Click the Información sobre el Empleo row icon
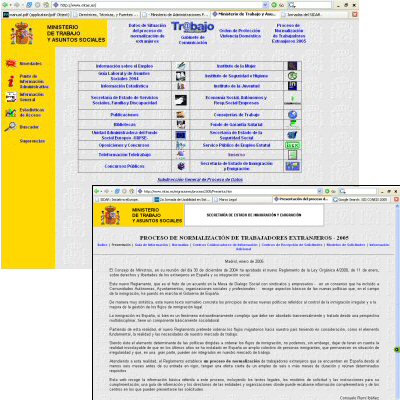Viewport: 400px width, 400px height. 181,66
